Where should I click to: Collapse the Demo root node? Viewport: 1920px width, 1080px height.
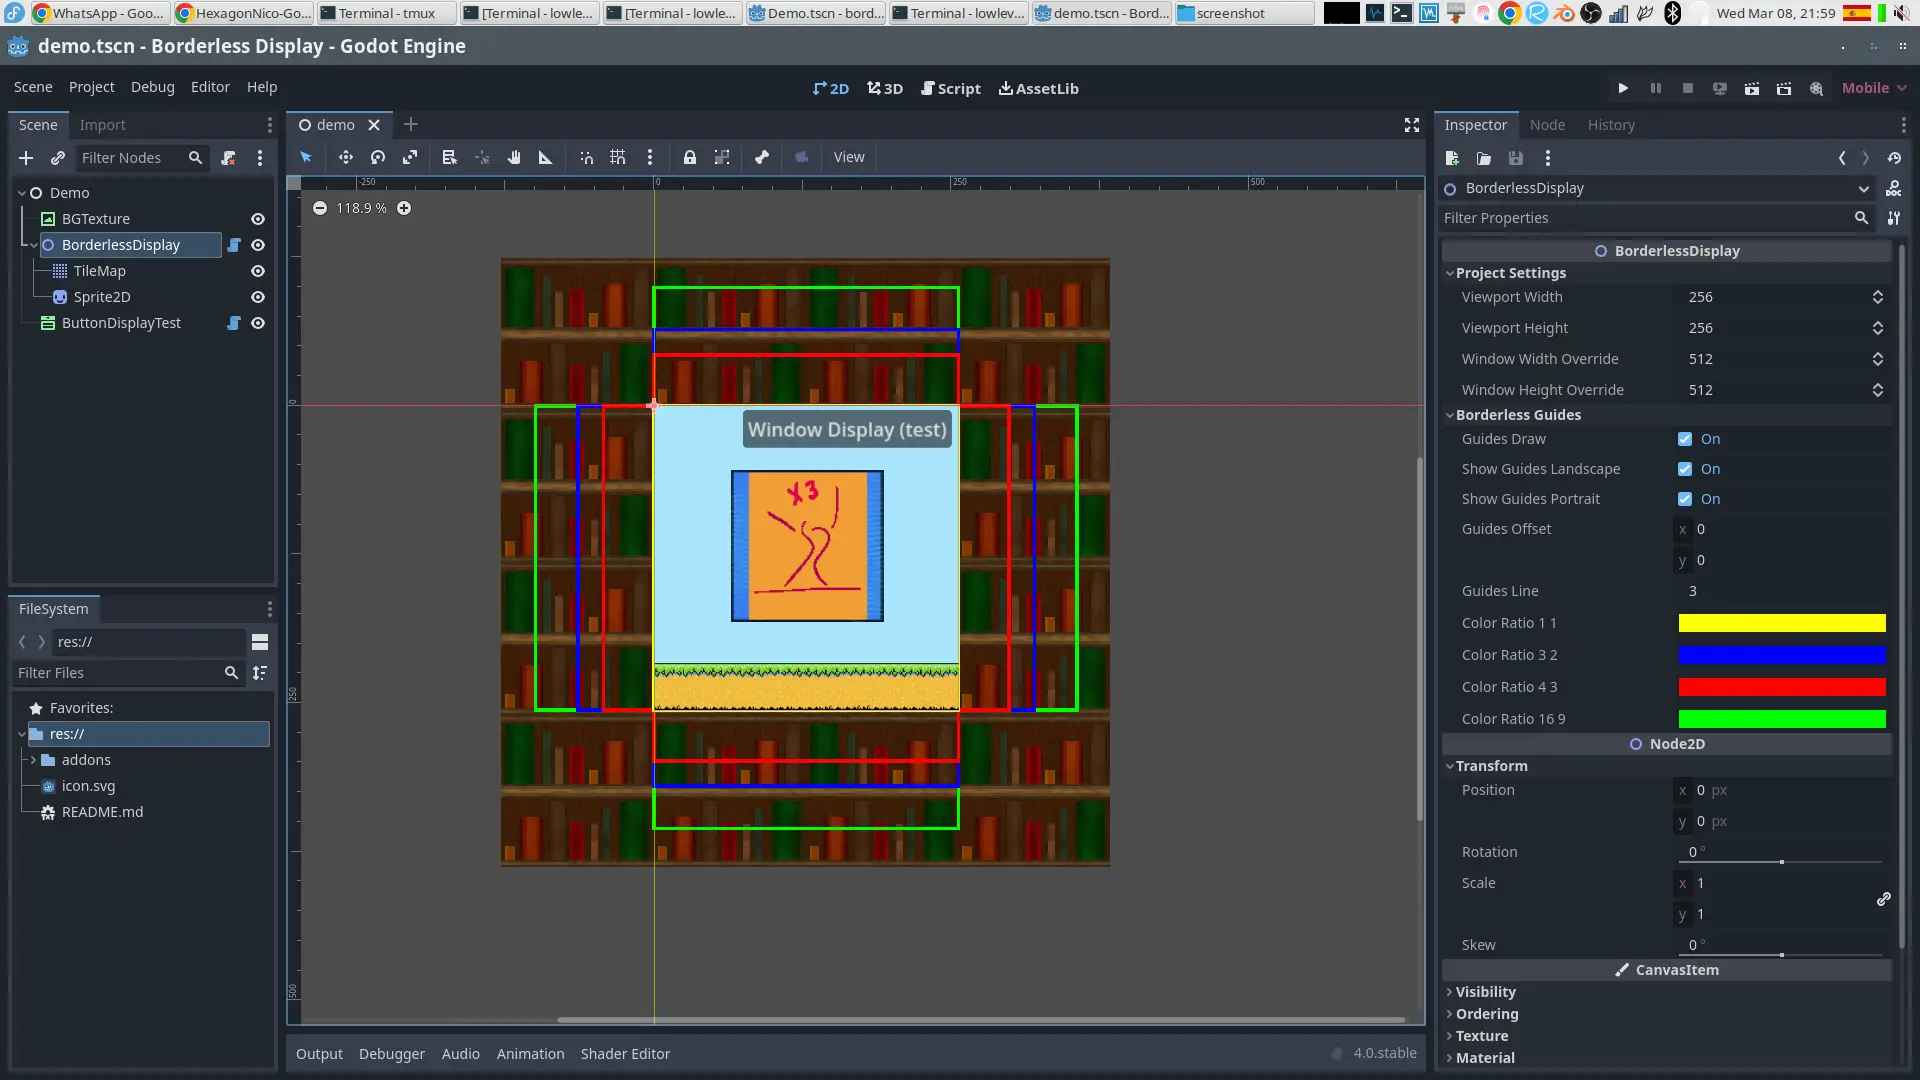click(22, 193)
